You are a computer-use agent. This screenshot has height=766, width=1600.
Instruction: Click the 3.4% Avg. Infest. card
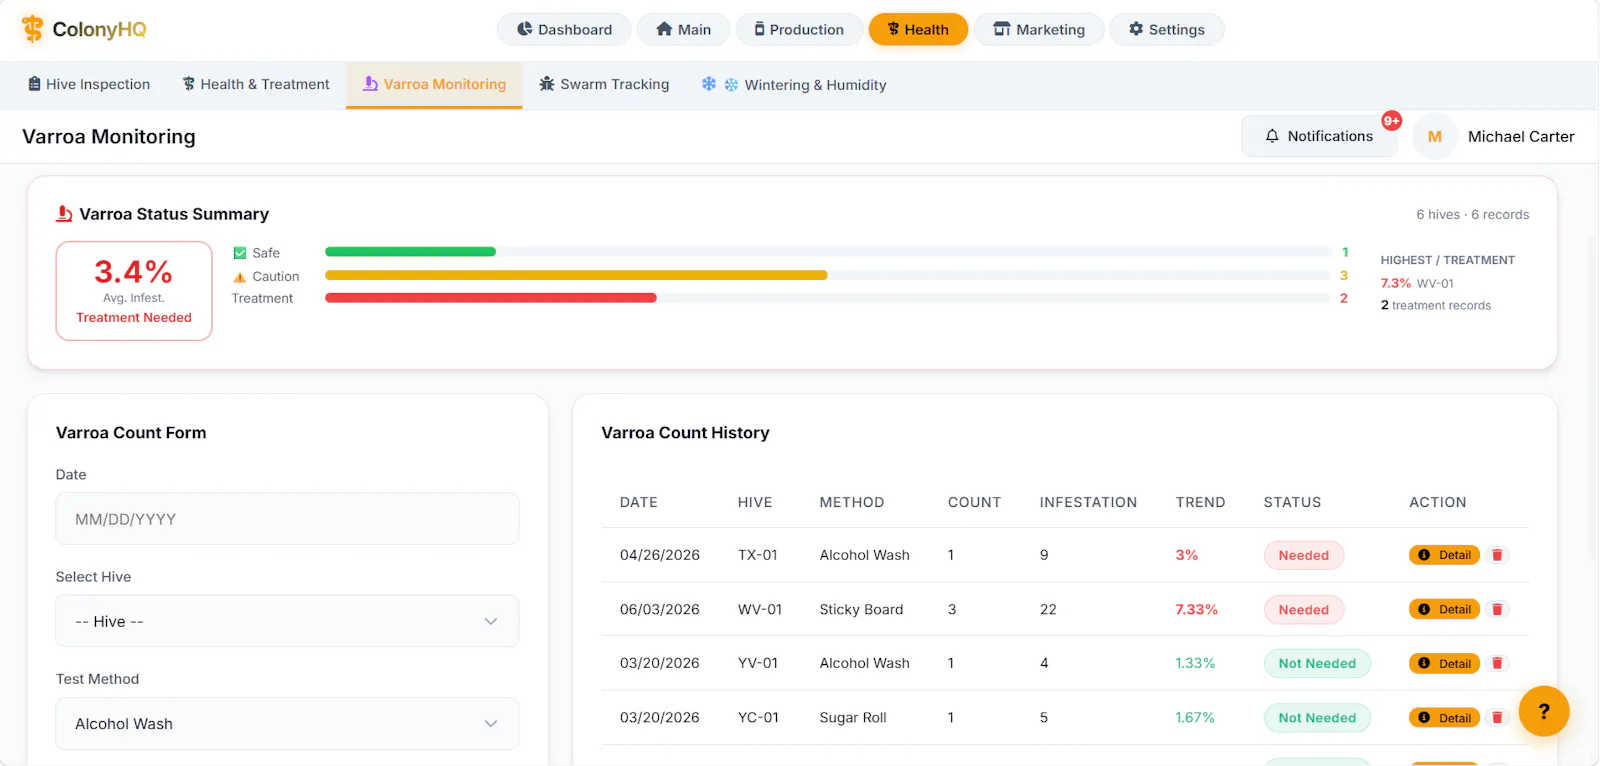click(x=134, y=291)
